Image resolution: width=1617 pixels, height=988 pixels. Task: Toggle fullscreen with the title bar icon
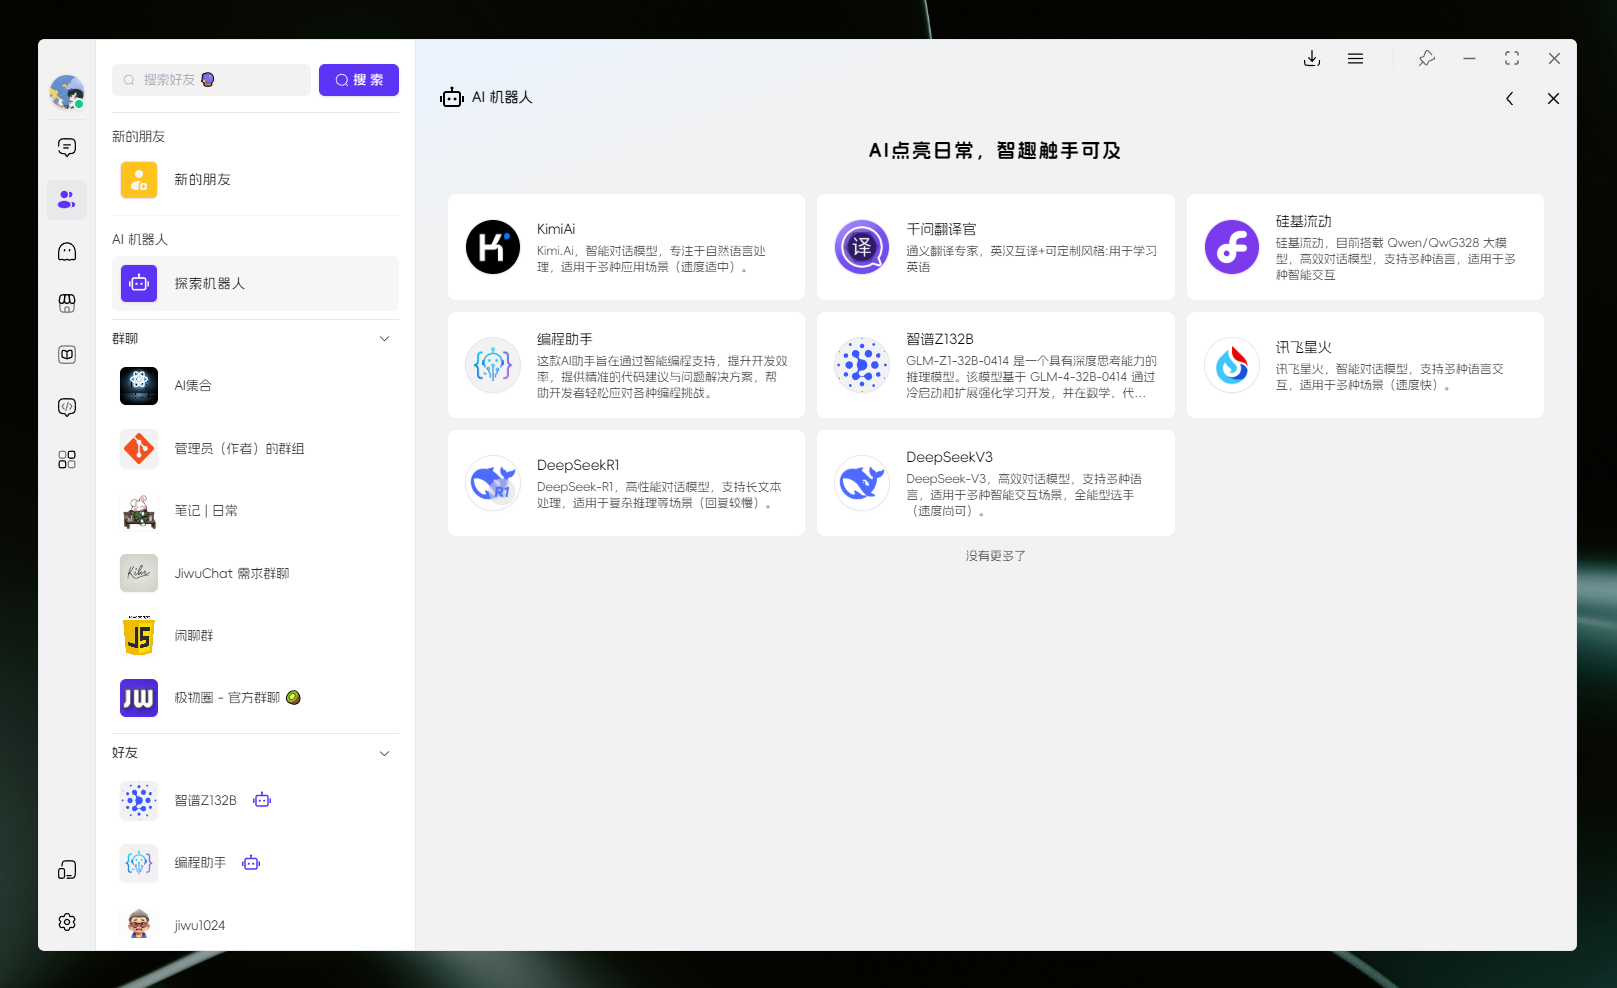click(x=1512, y=59)
